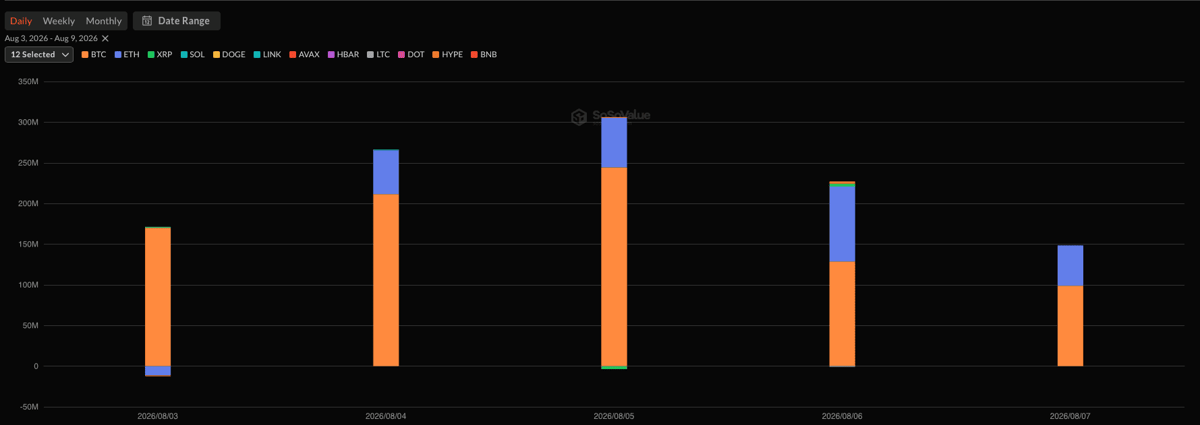Toggle the BNB legend series
The image size is (1200, 425).
coord(483,55)
